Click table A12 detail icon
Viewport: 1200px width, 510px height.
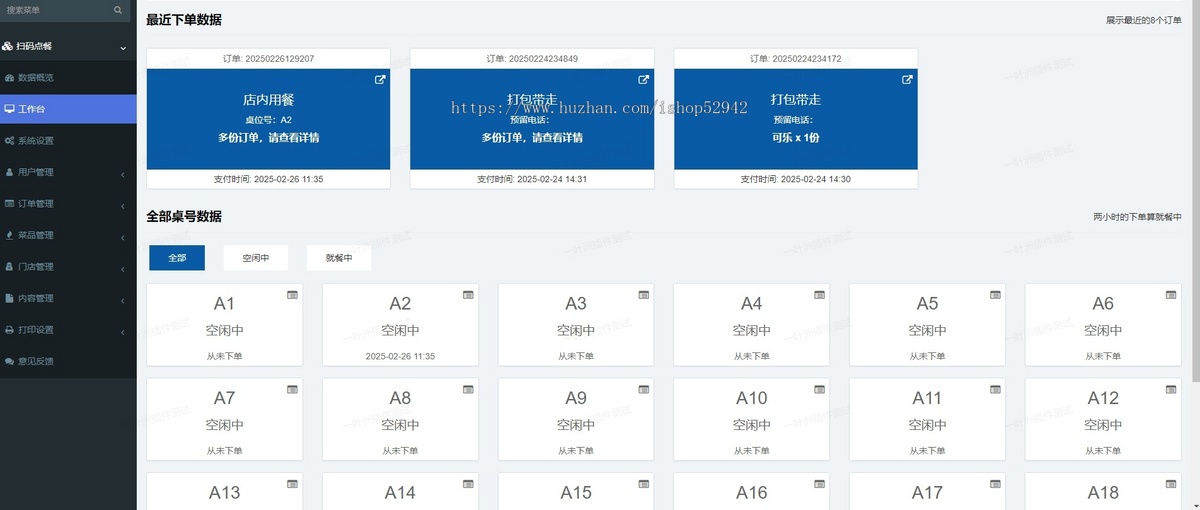click(x=1171, y=389)
